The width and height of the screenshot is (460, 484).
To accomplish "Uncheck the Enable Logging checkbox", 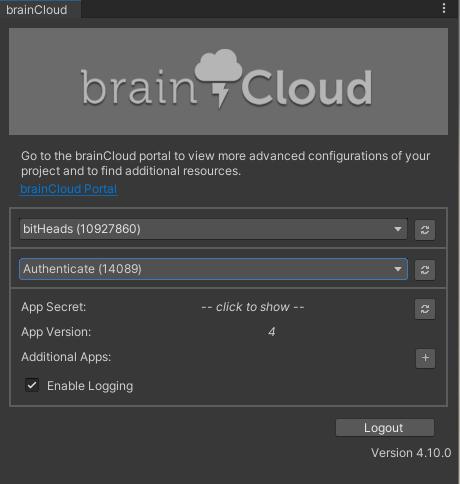I will tap(32, 385).
